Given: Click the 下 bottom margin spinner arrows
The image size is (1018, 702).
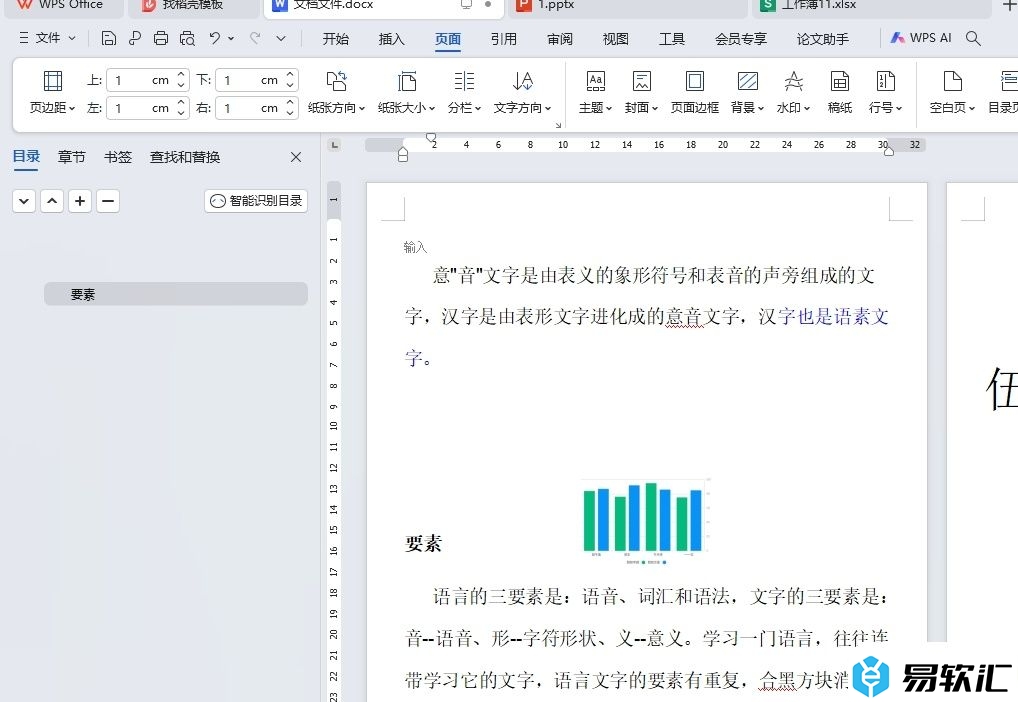Looking at the screenshot, I should click(291, 80).
